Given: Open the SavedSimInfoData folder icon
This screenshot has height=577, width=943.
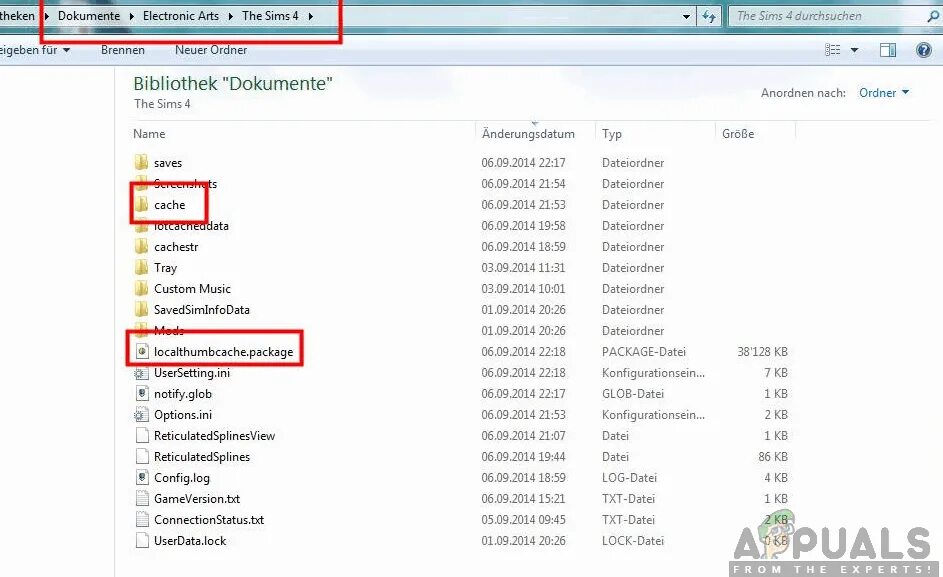Looking at the screenshot, I should tap(141, 310).
